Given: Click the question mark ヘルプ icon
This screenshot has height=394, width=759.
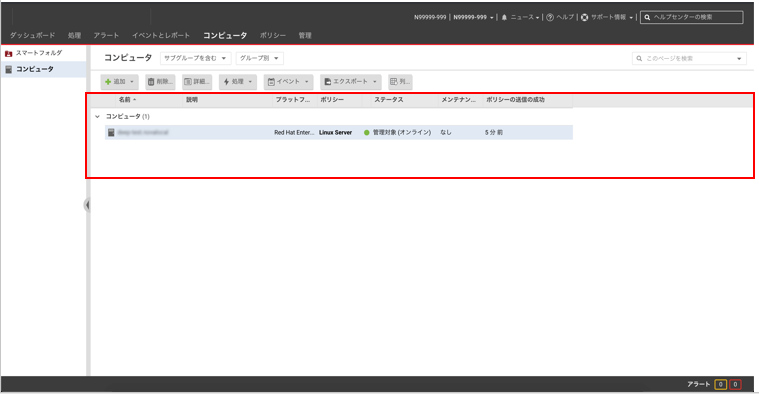Looking at the screenshot, I should (550, 17).
